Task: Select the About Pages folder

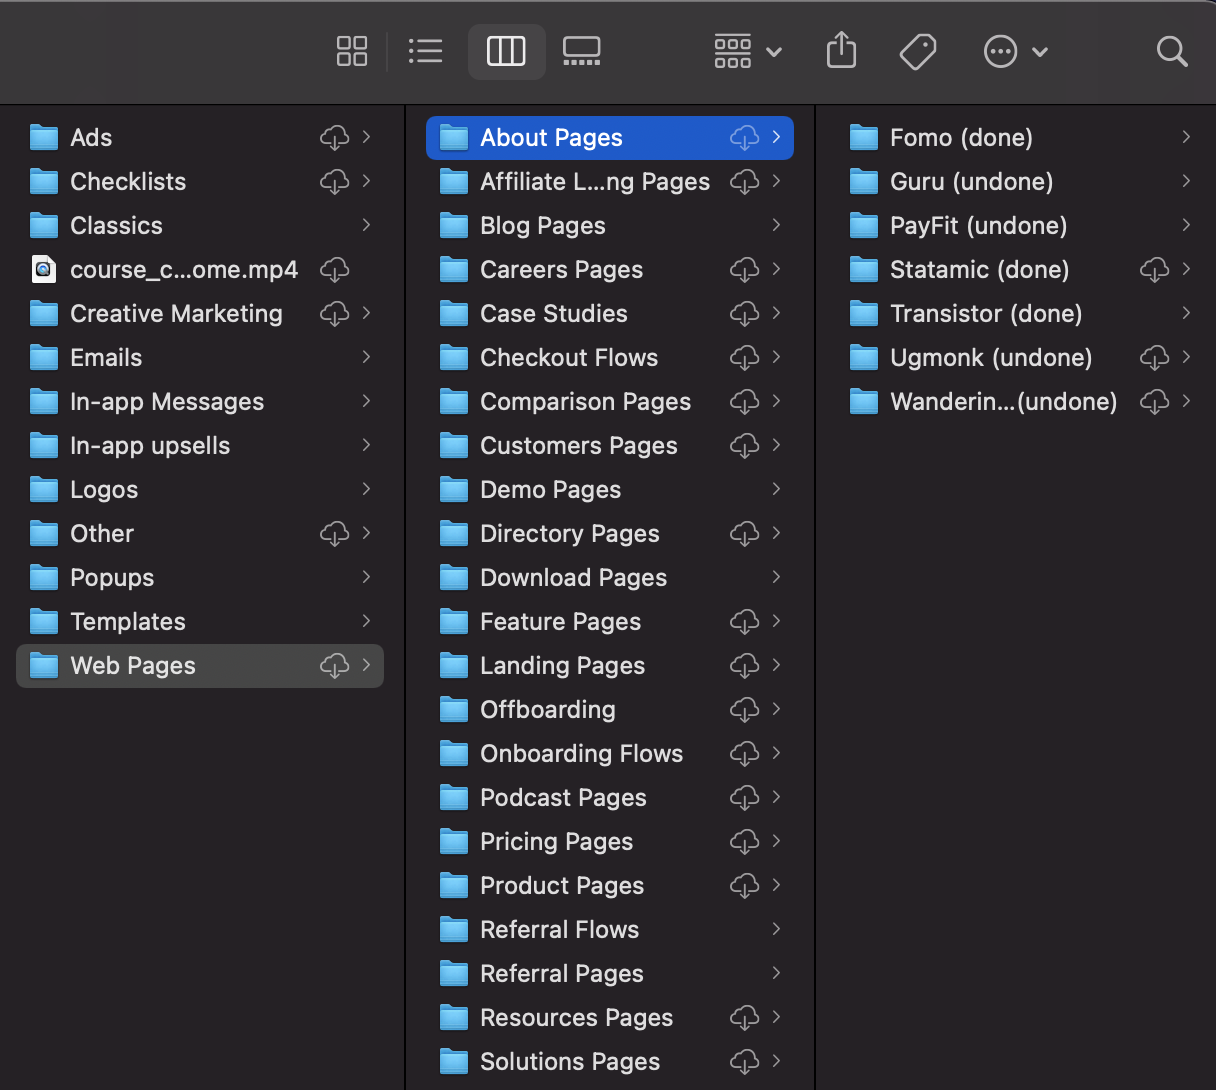Action: click(x=551, y=137)
